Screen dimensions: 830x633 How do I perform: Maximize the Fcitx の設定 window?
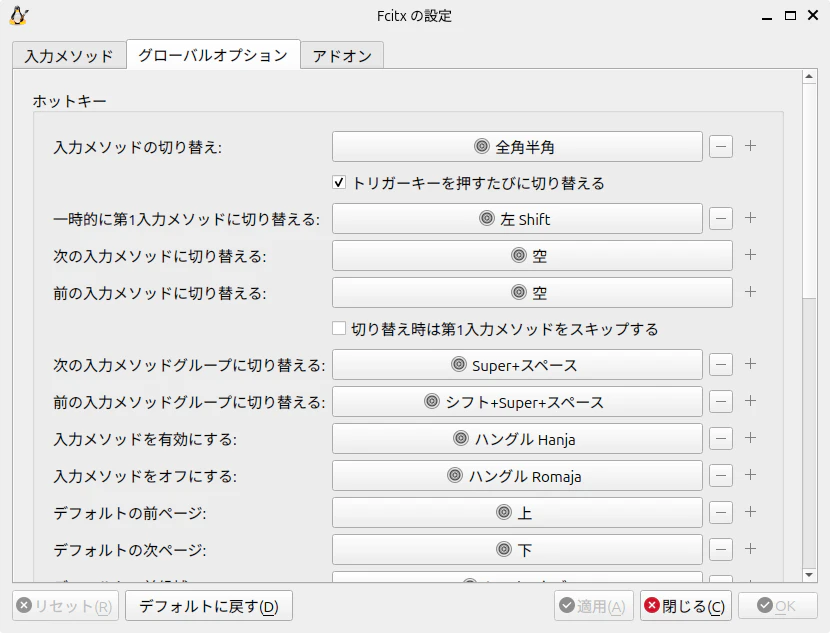click(x=790, y=16)
